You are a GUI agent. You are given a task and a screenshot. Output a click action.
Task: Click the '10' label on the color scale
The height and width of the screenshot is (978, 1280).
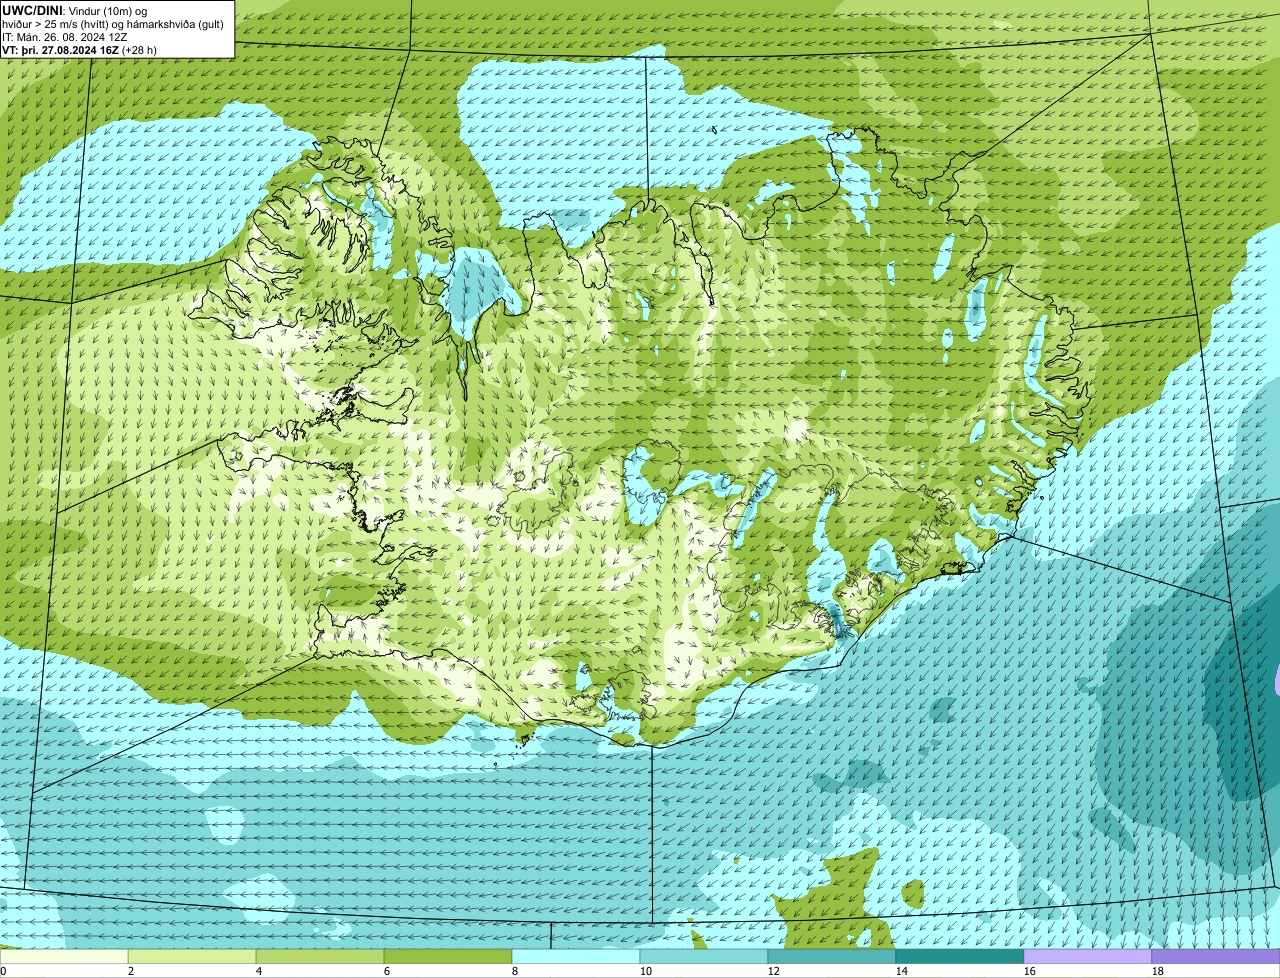pos(645,971)
